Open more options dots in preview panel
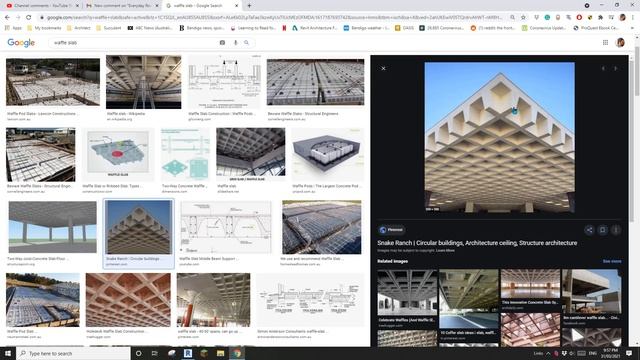 pos(616,230)
